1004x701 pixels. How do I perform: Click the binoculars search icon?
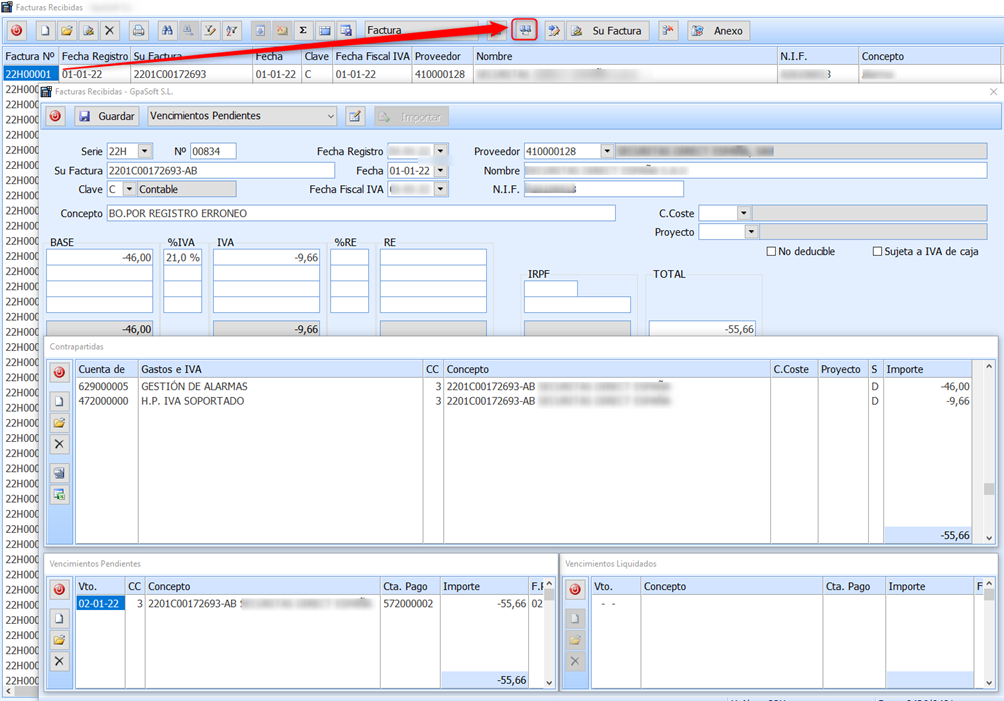click(x=166, y=30)
